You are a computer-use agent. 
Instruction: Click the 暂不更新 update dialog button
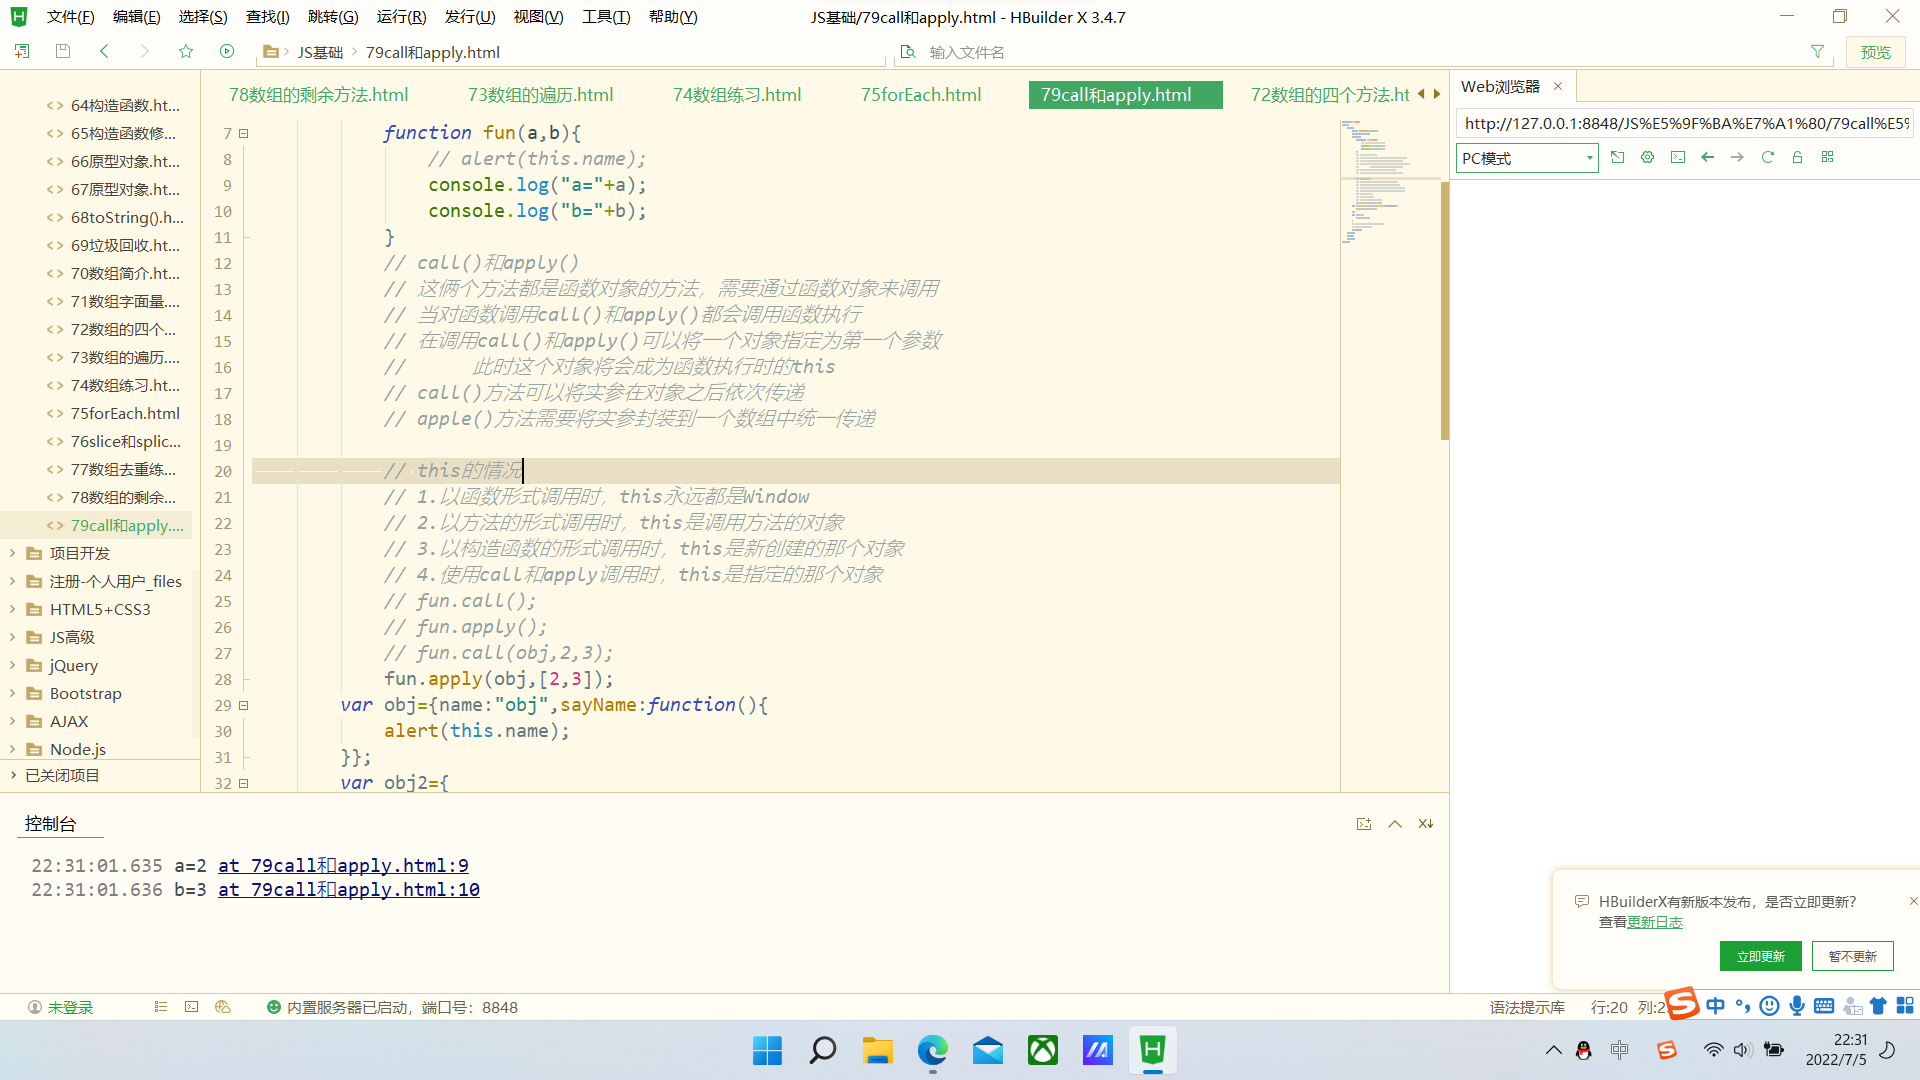point(1852,956)
